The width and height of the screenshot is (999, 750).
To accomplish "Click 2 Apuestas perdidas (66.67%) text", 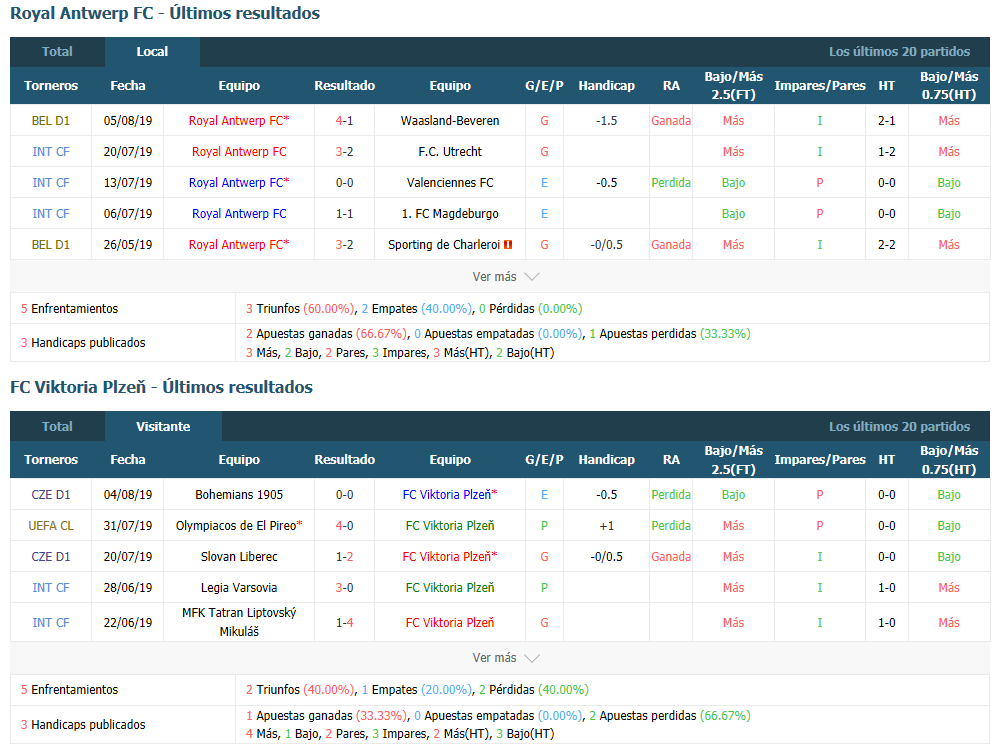I will [670, 716].
